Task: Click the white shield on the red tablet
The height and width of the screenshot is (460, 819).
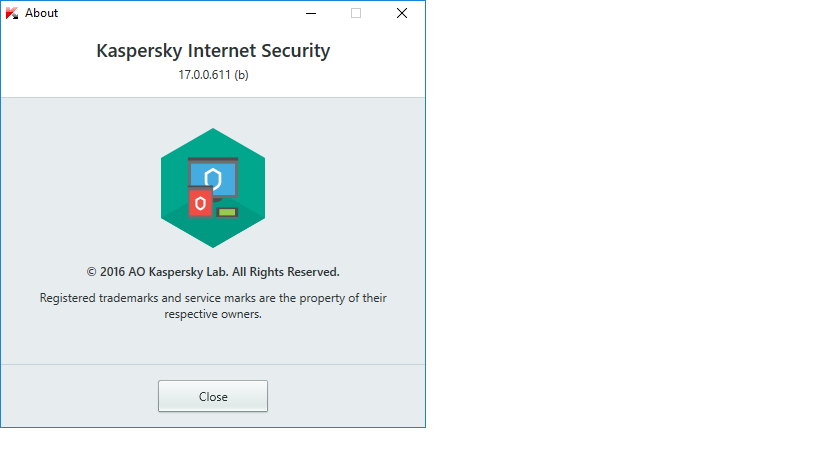Action: tap(201, 204)
